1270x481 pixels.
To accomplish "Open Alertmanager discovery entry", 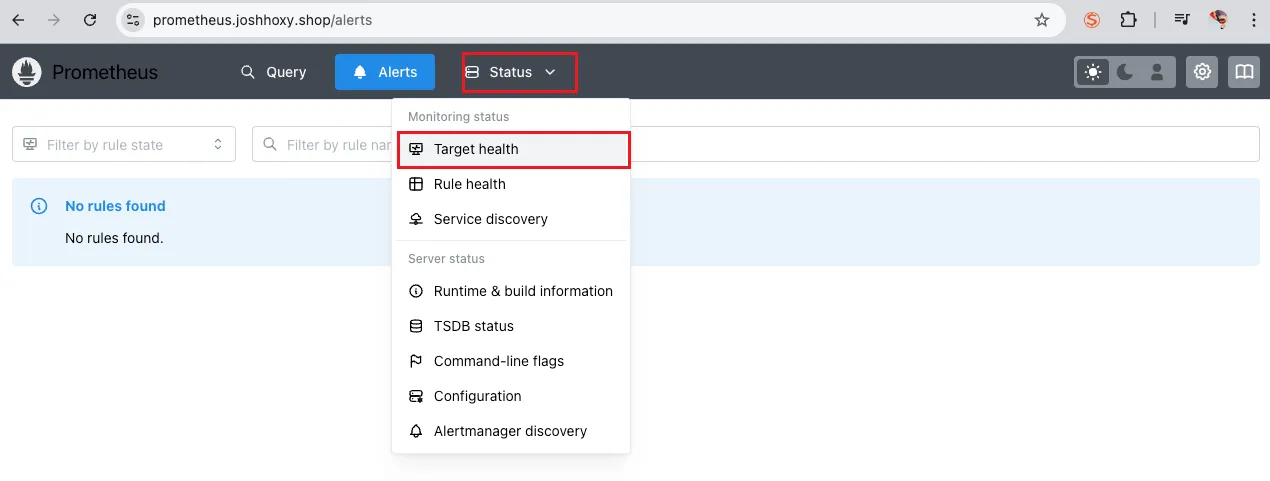I will [511, 431].
